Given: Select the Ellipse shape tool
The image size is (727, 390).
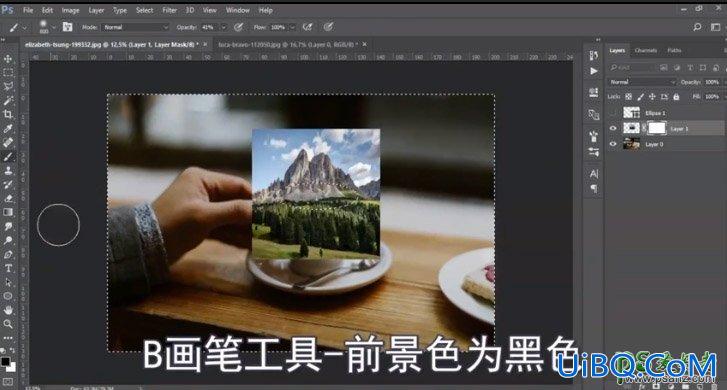Looking at the screenshot, I should 8,296.
